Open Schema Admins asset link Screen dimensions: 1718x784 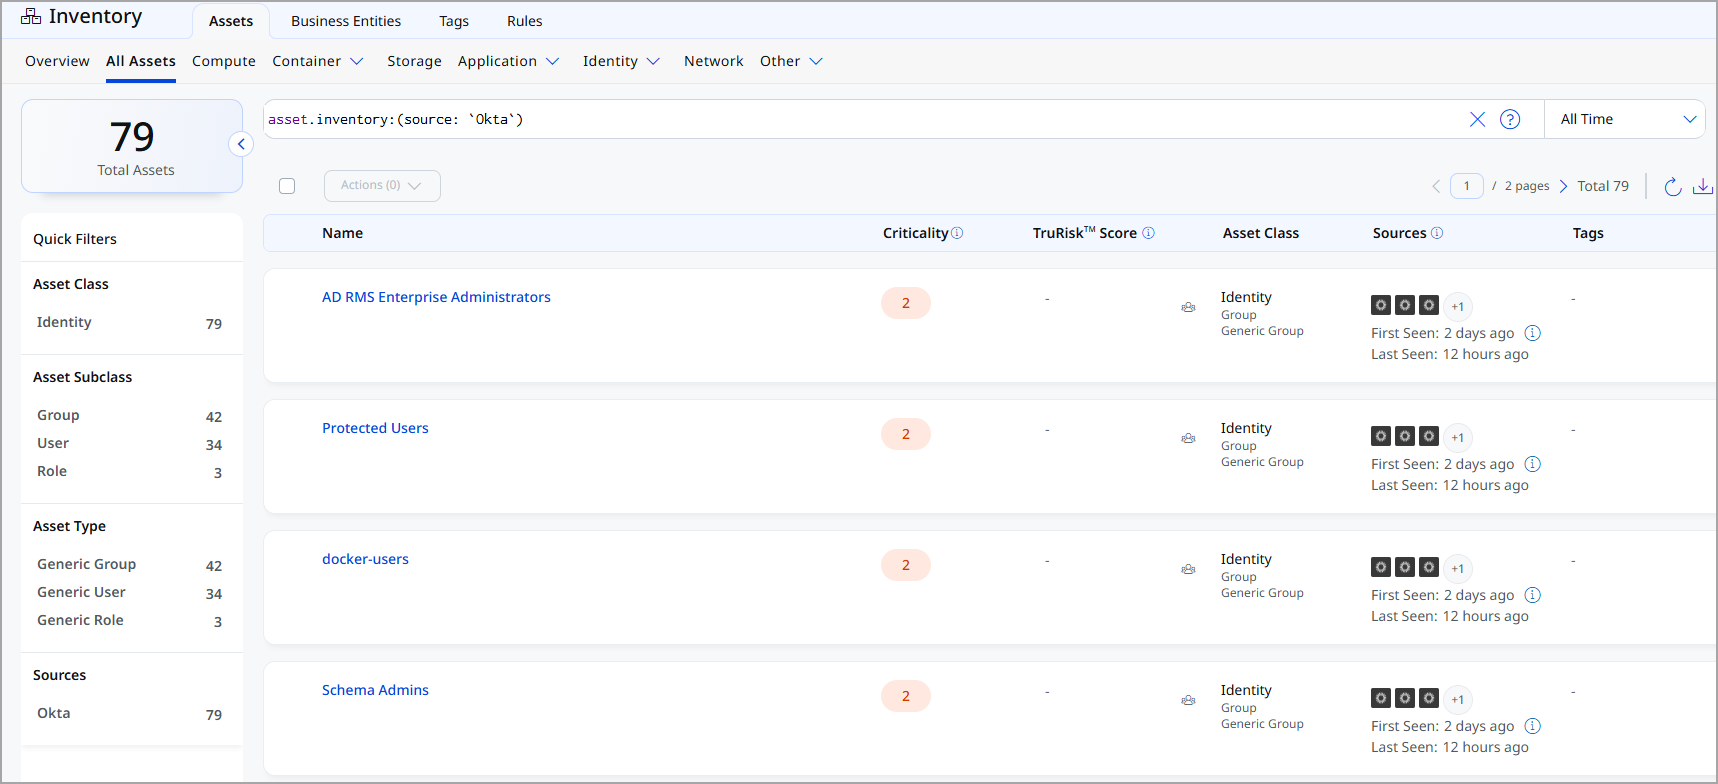tap(375, 690)
